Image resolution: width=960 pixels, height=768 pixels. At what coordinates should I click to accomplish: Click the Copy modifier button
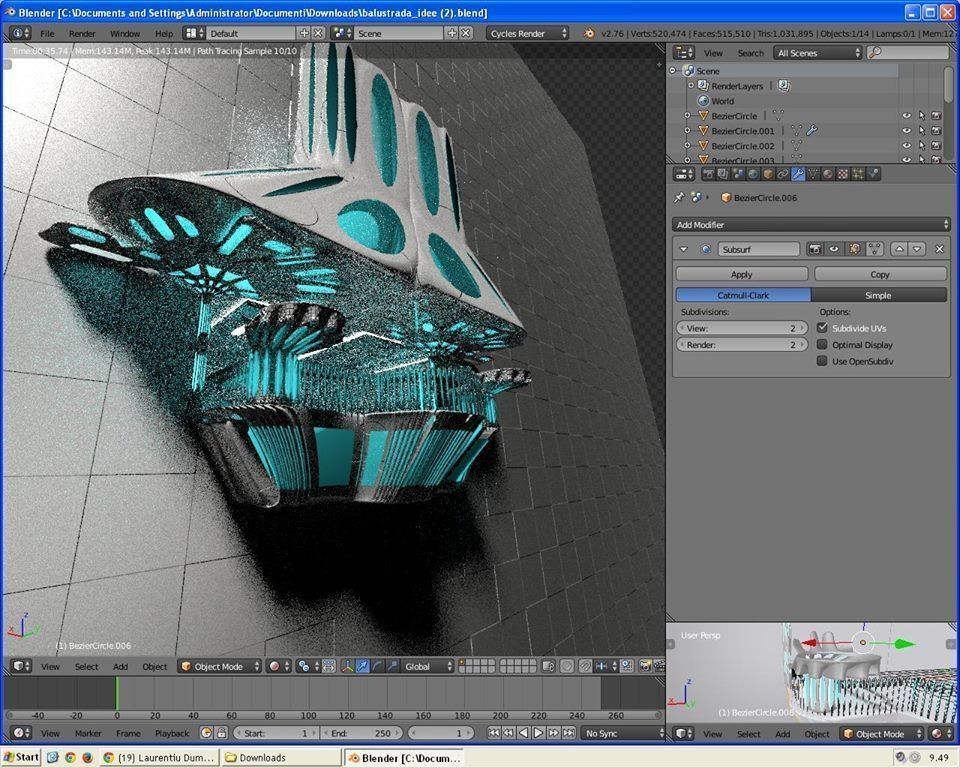(x=880, y=274)
